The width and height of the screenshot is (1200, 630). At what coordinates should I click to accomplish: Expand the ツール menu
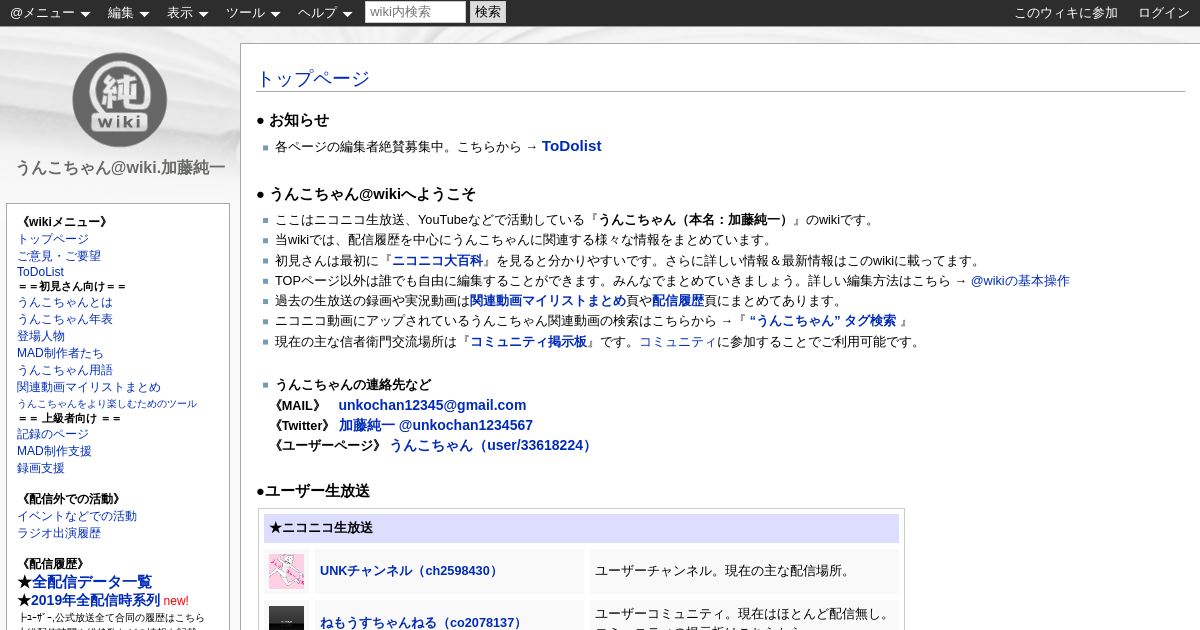(x=253, y=13)
